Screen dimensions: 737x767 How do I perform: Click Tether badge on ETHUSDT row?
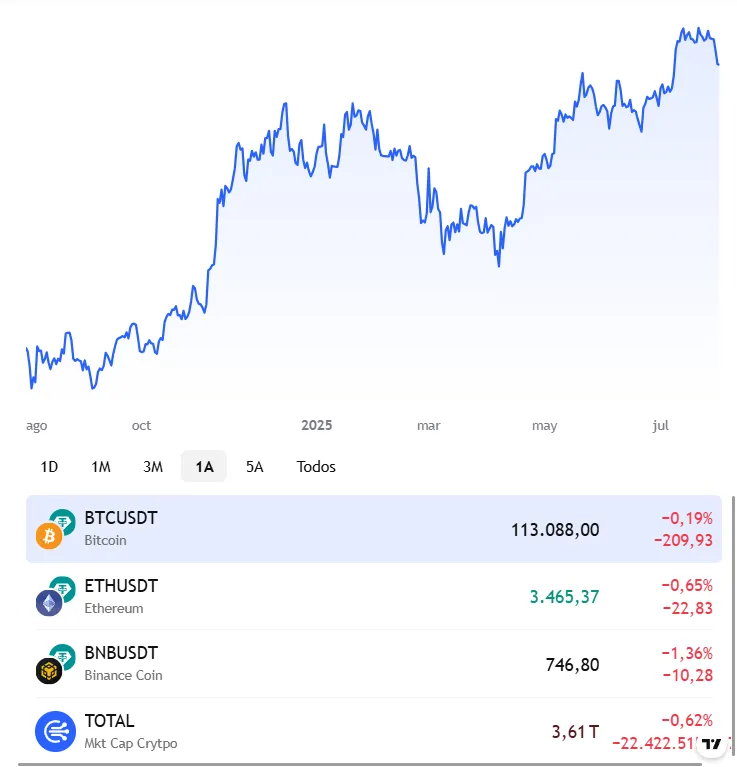click(x=64, y=588)
